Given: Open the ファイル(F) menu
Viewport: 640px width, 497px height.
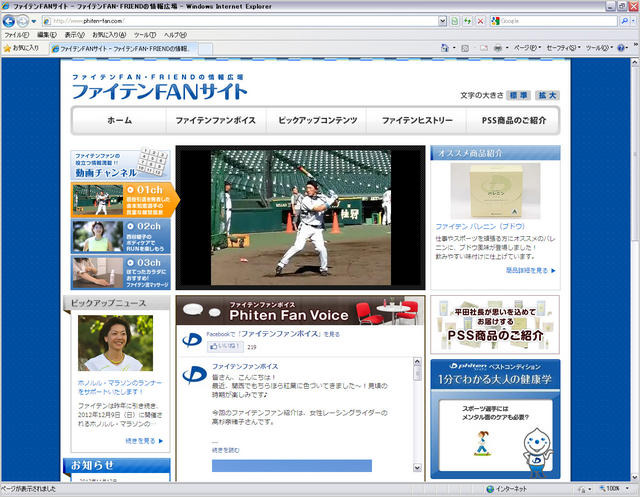Looking at the screenshot, I should [17, 35].
